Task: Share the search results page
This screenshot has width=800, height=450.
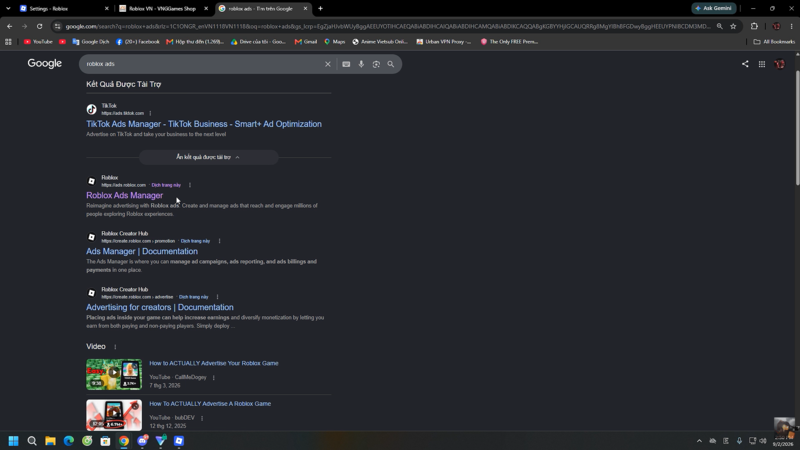Action: point(745,64)
